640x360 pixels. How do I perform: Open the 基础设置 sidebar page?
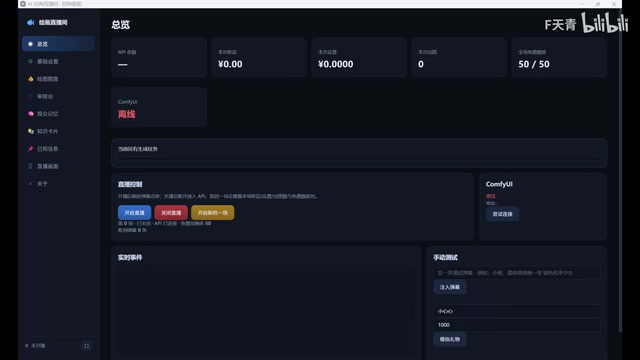[58, 61]
